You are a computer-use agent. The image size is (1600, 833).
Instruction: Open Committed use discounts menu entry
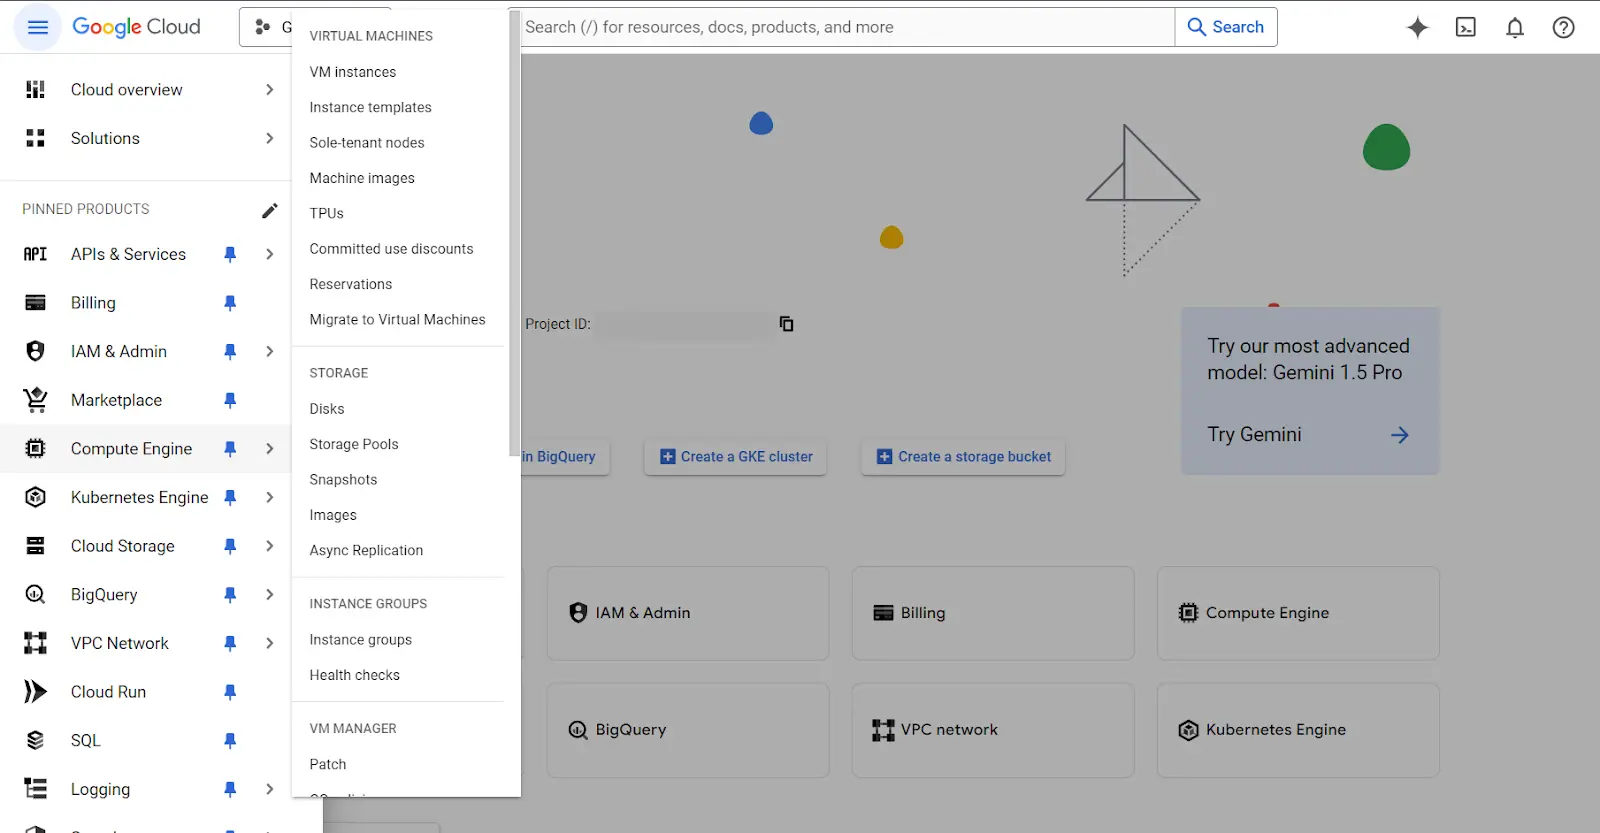tap(391, 249)
